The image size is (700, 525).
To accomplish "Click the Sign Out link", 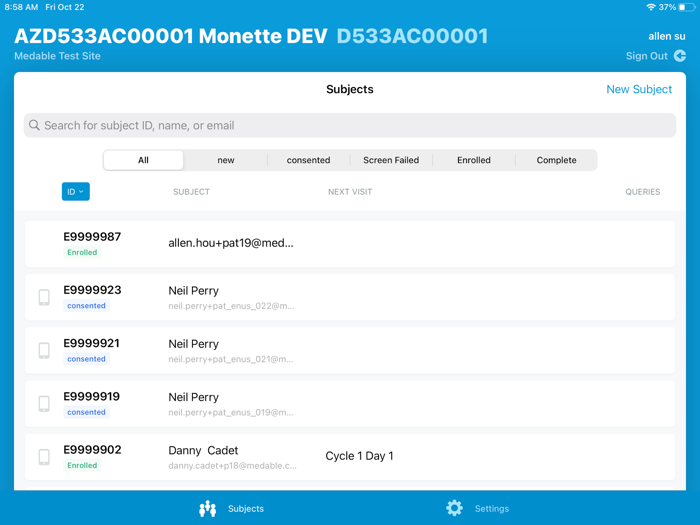I will click(x=646, y=56).
